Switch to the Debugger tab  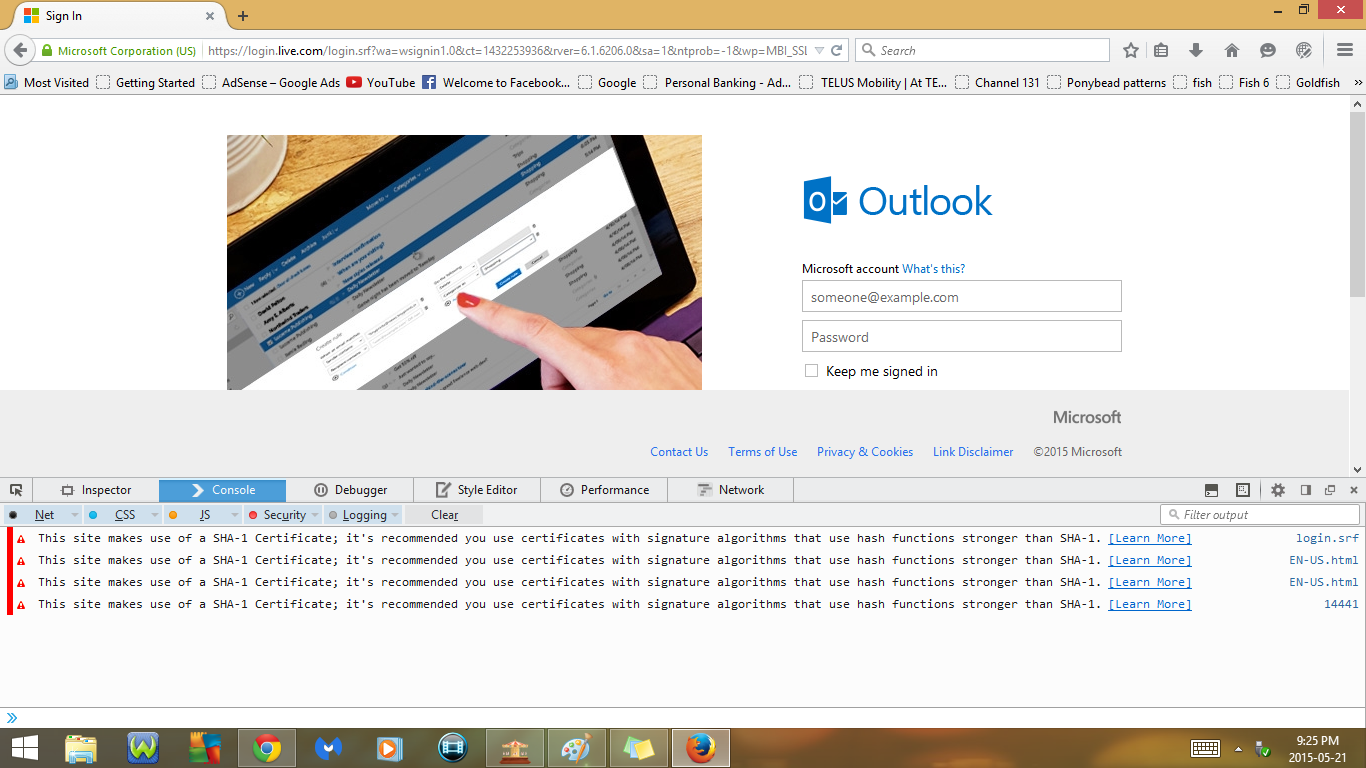click(x=350, y=490)
